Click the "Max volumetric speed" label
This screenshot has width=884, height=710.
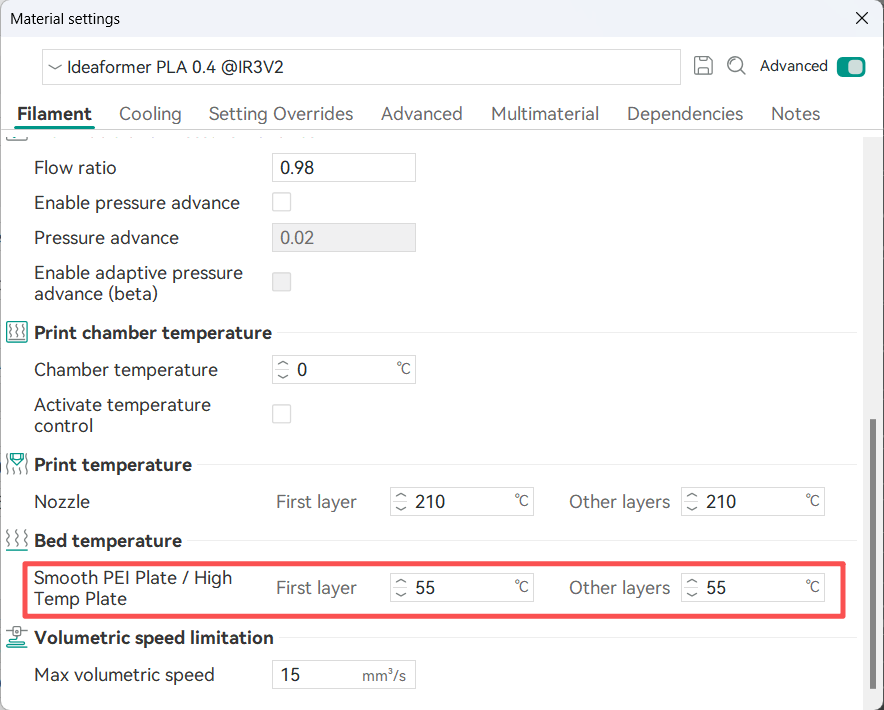(x=124, y=674)
